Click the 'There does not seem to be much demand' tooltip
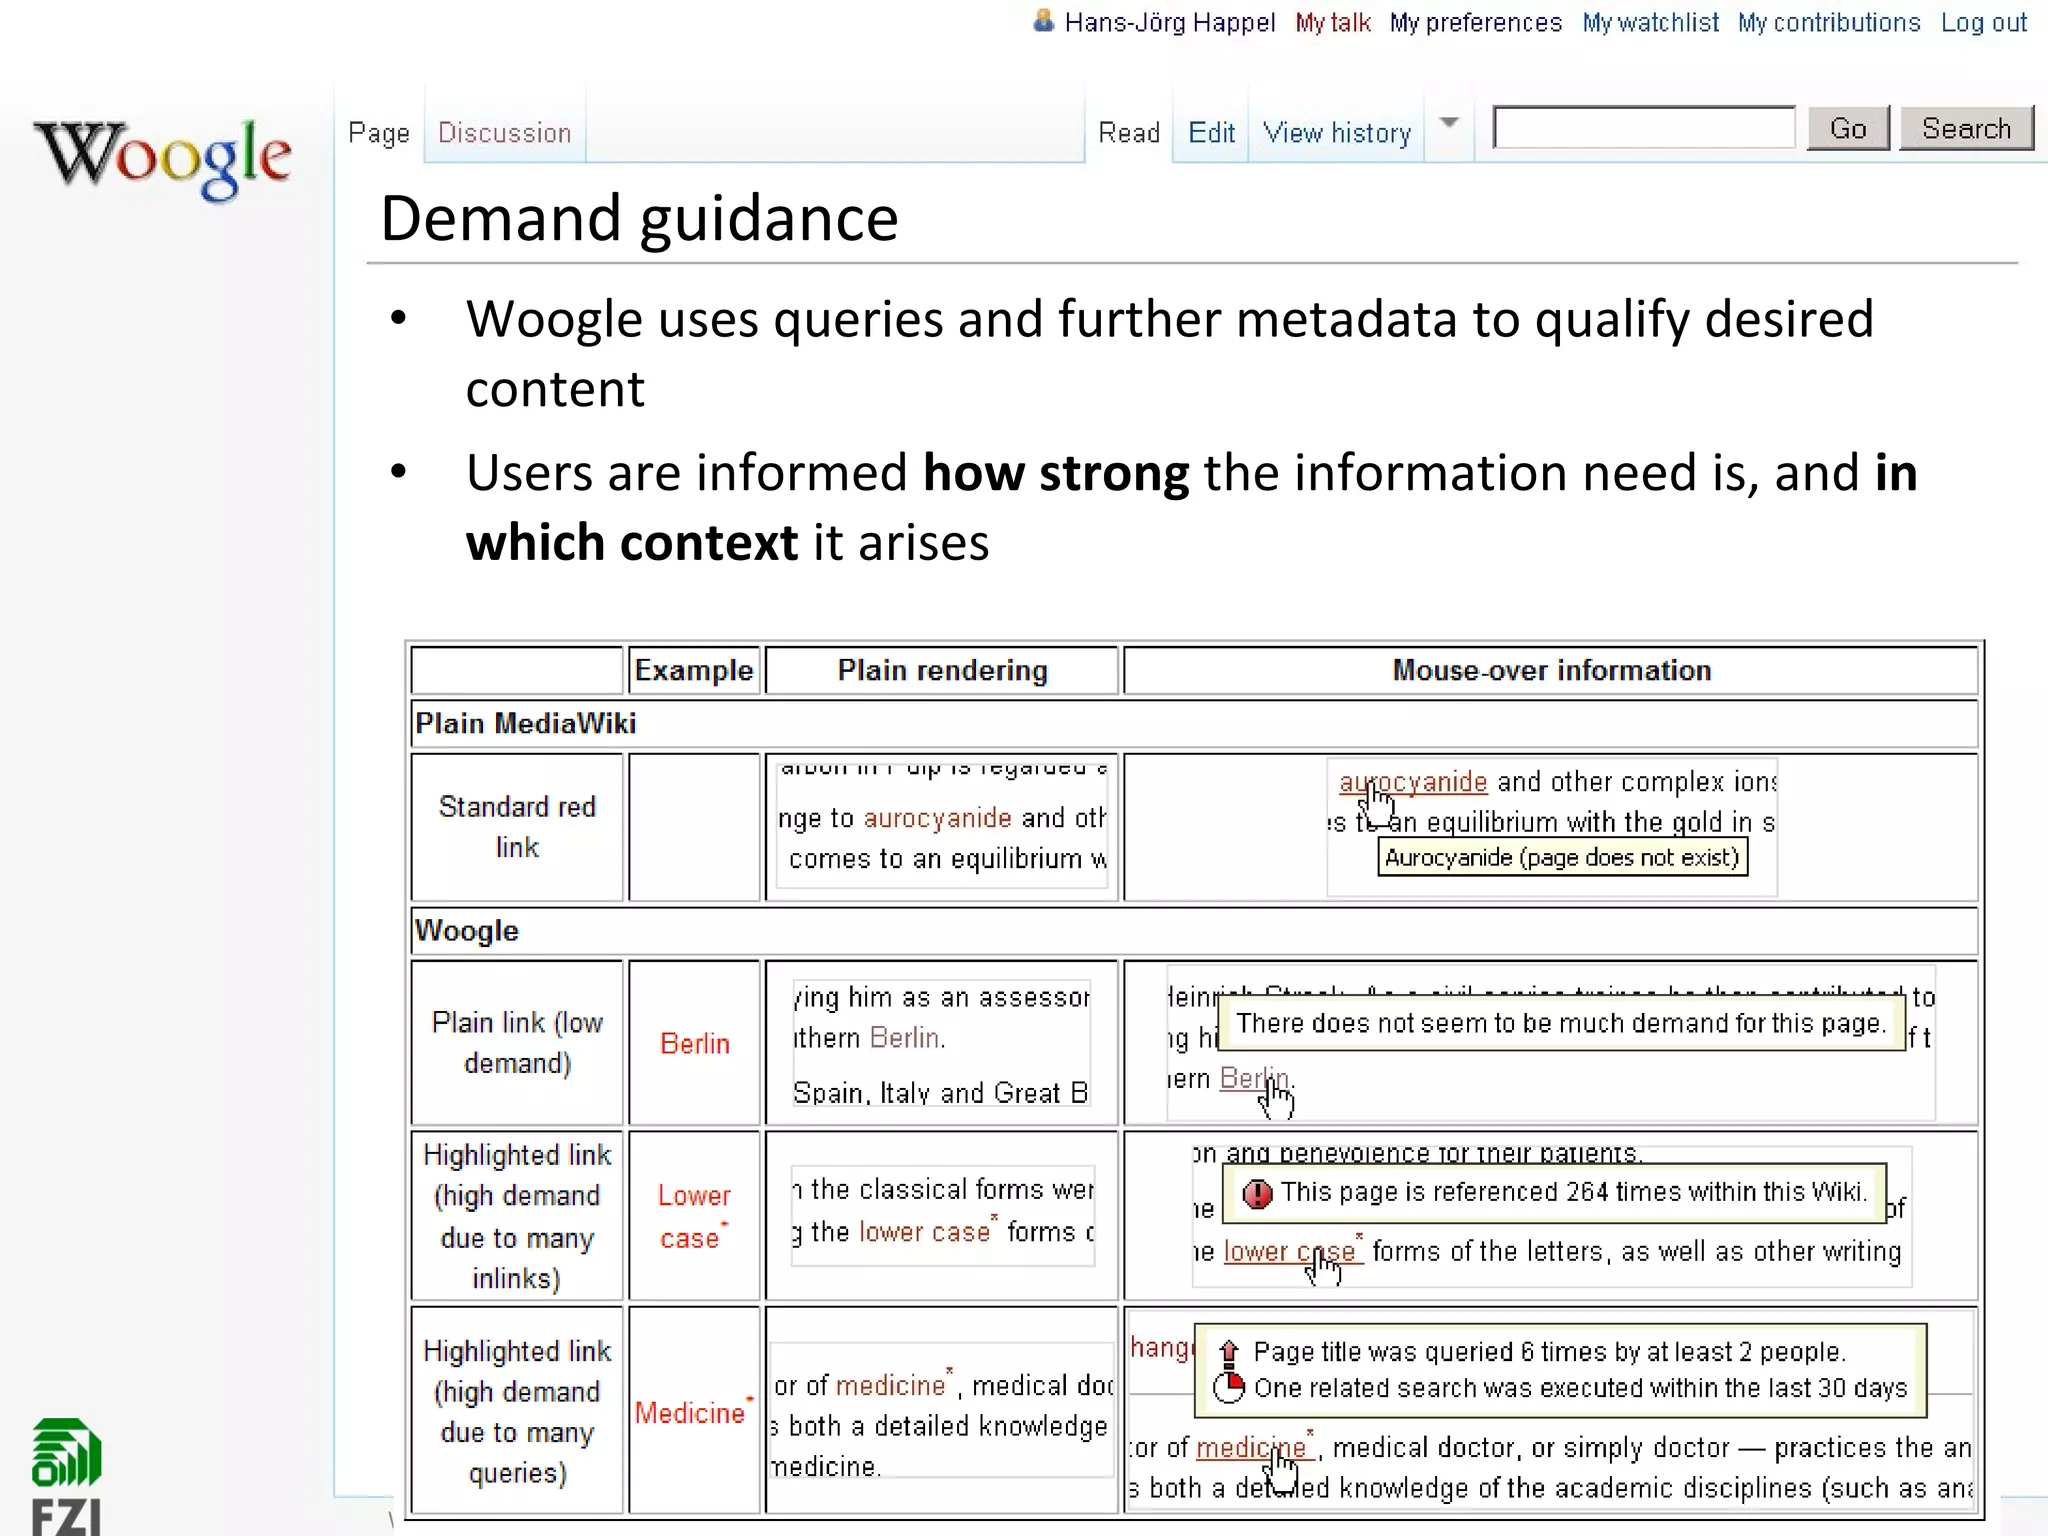The height and width of the screenshot is (1536, 2048). [x=1560, y=1023]
